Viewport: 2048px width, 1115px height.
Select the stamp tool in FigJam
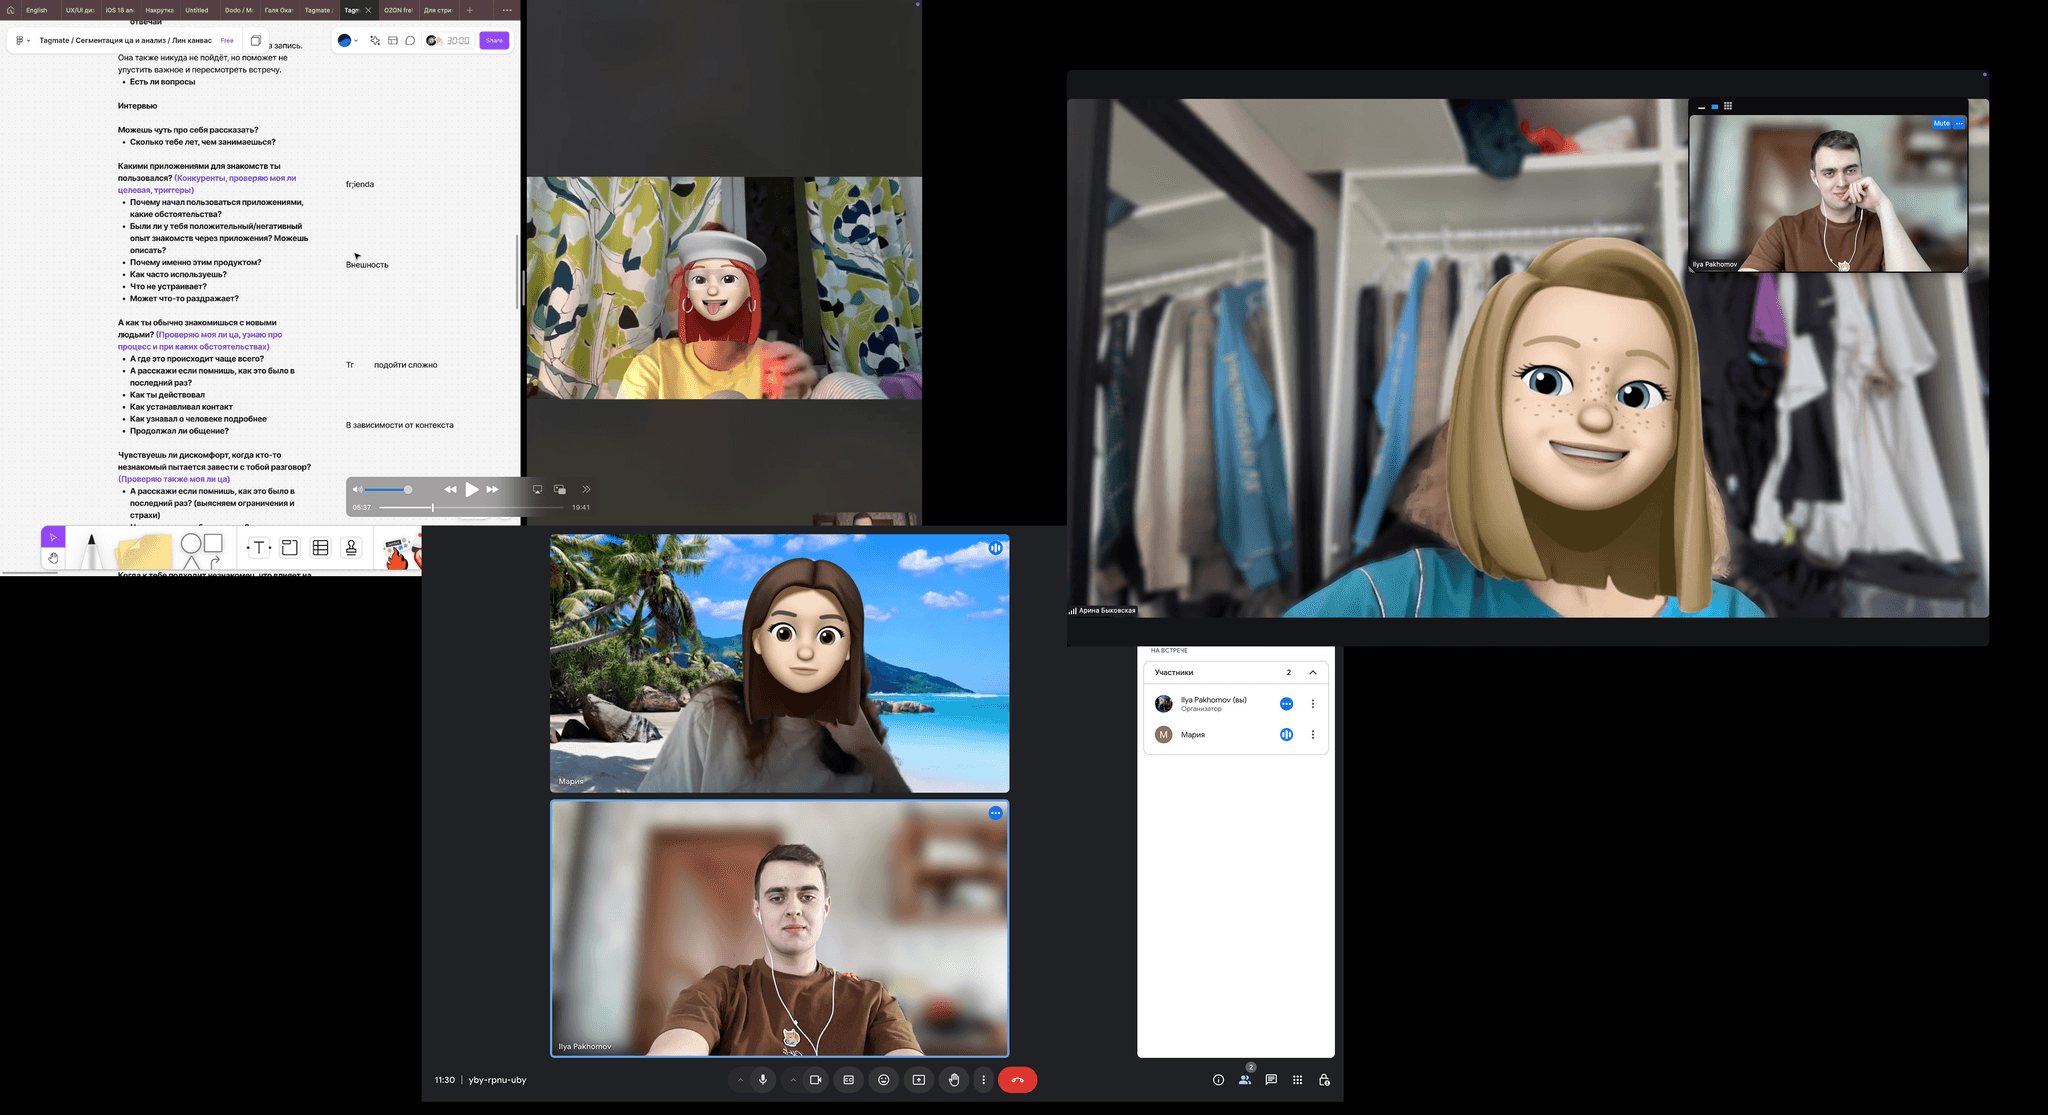(351, 547)
